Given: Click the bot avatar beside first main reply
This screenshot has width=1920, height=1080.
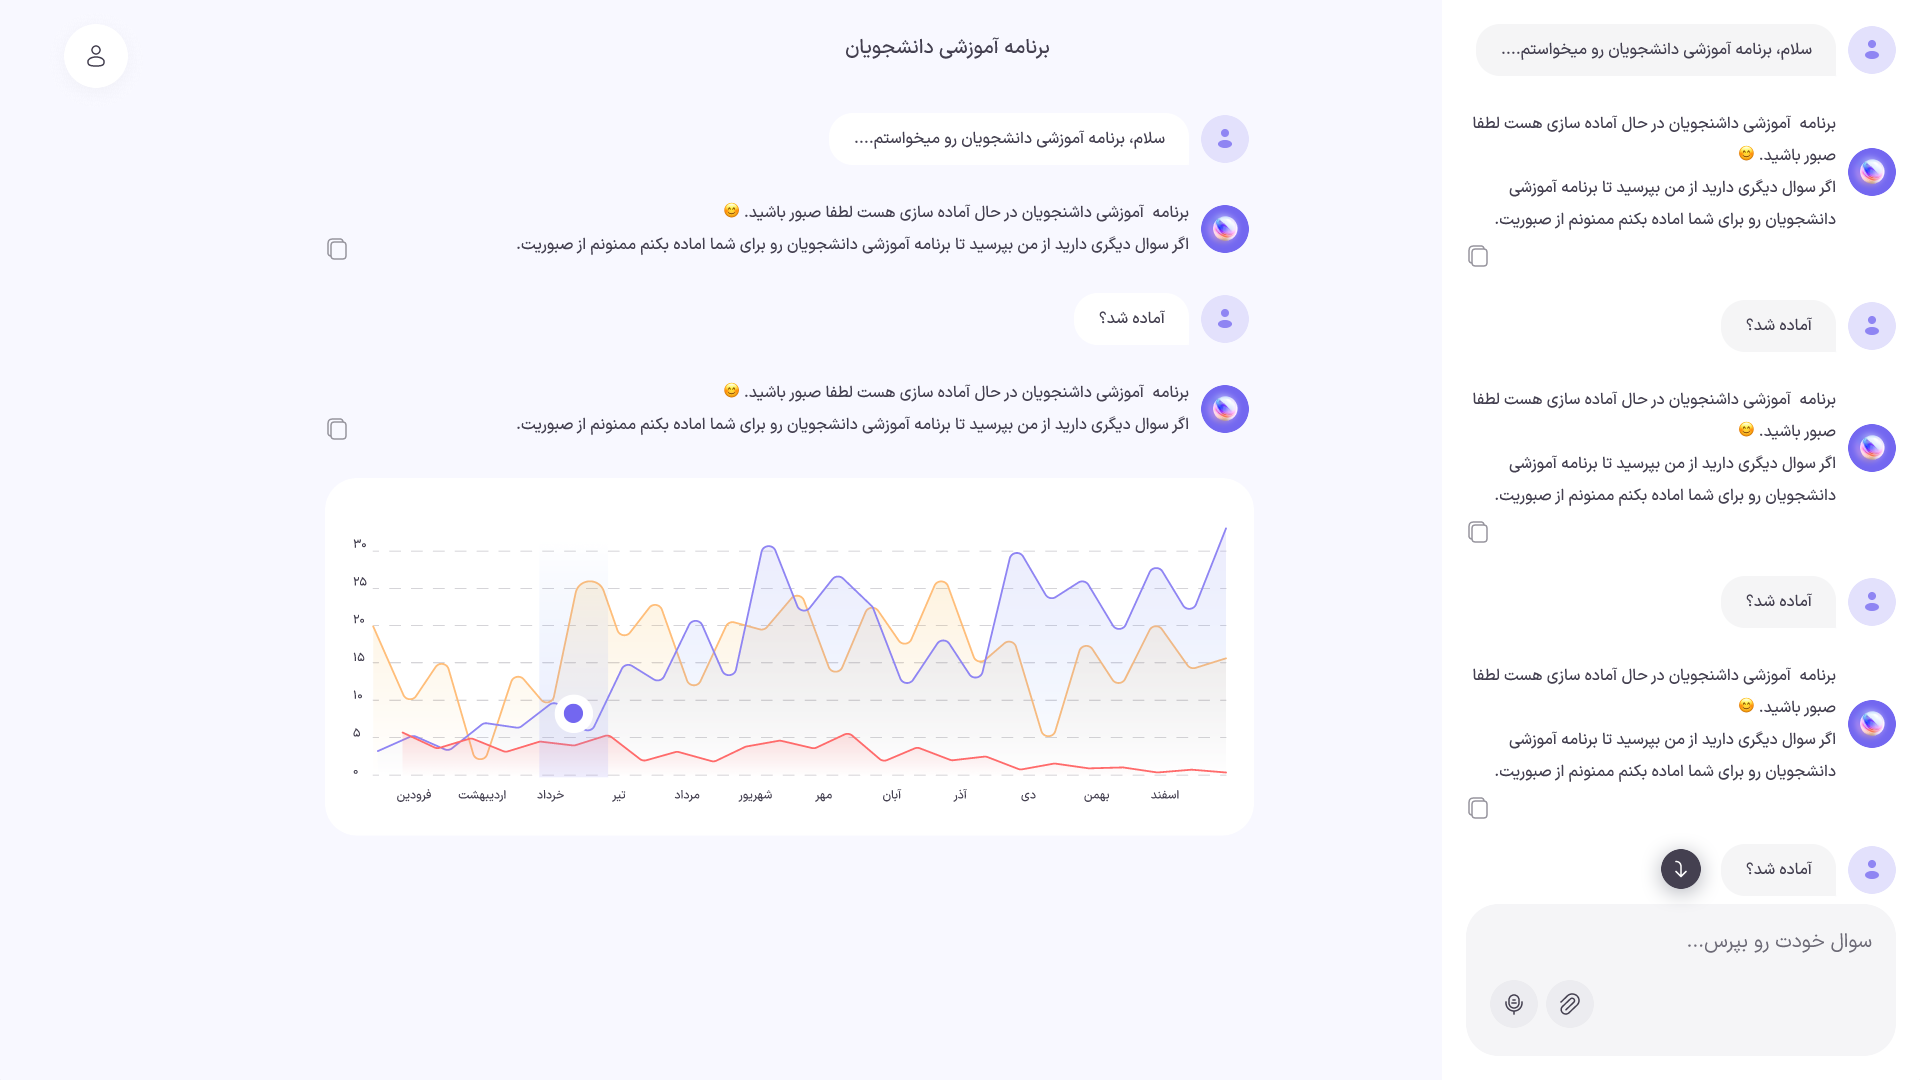Looking at the screenshot, I should pos(1225,229).
